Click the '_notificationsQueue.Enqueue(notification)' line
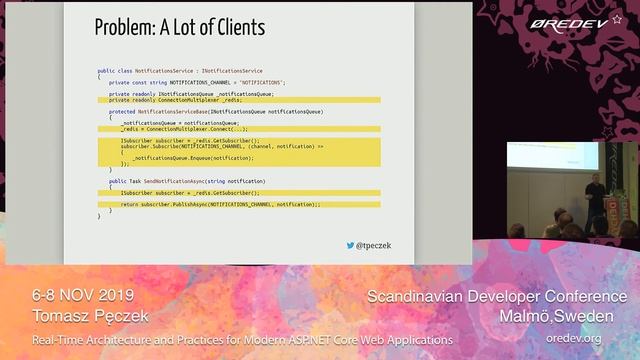The width and height of the screenshot is (640, 360). pyautogui.click(x=193, y=158)
